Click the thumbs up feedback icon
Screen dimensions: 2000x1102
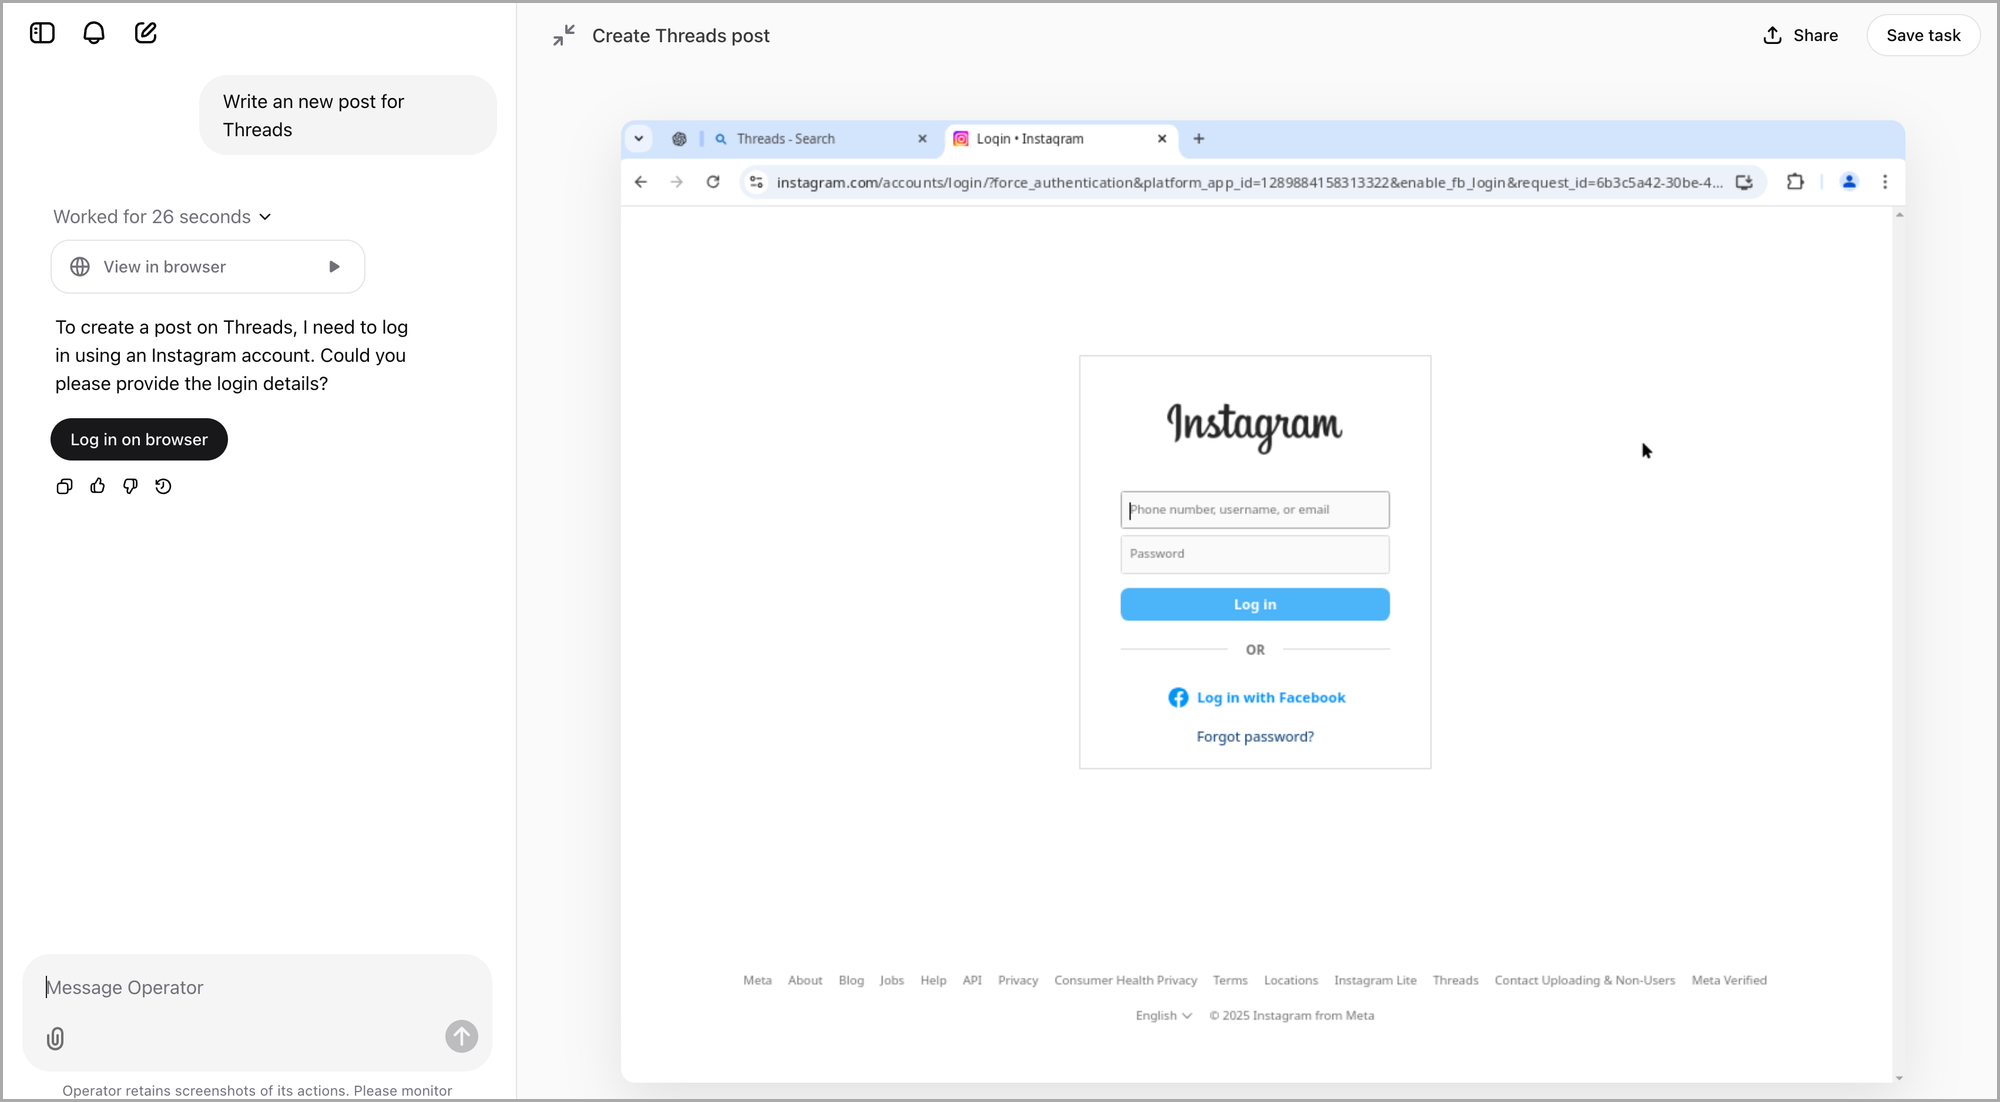[97, 486]
